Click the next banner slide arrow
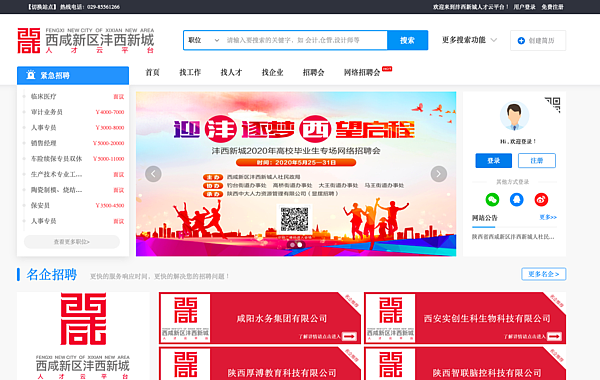The image size is (600, 380). pos(439,174)
